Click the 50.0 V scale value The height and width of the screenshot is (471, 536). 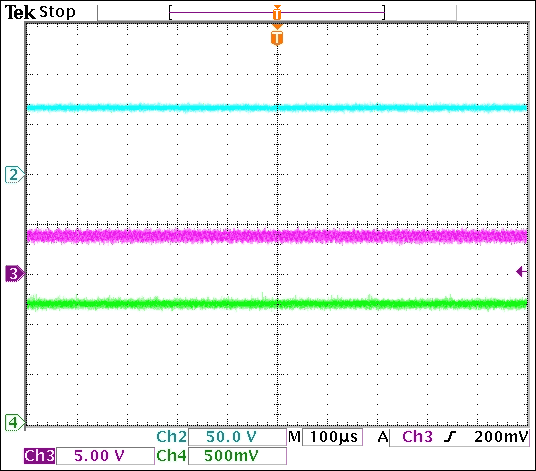(231, 437)
